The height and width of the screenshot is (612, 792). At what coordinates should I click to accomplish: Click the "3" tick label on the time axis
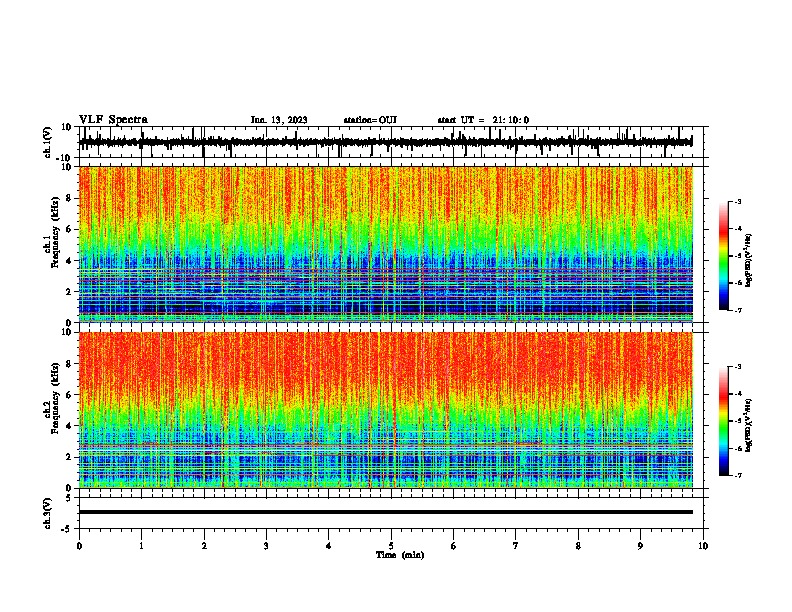click(x=266, y=546)
